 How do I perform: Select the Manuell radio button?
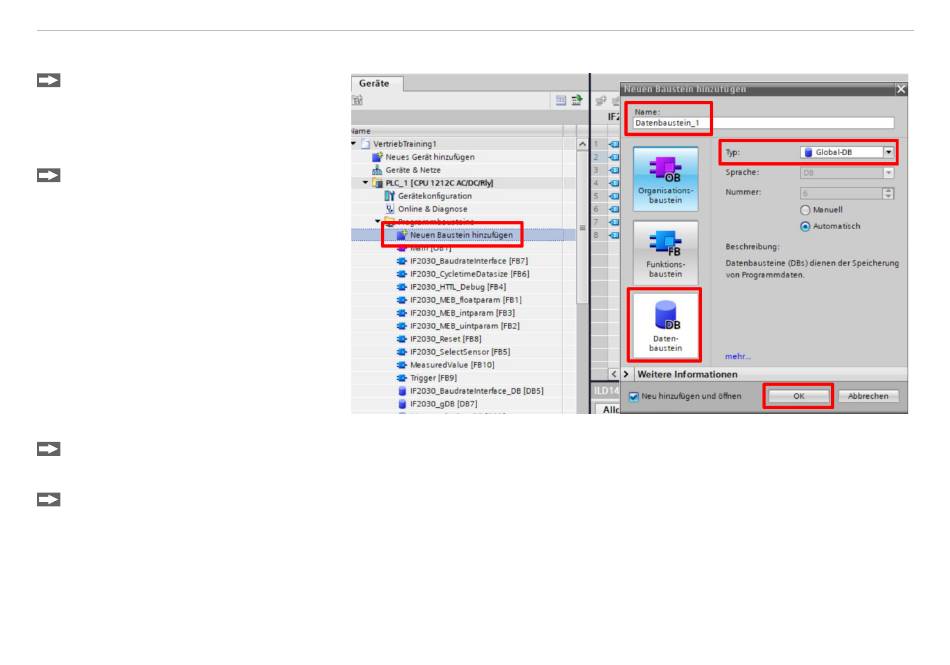[805, 210]
